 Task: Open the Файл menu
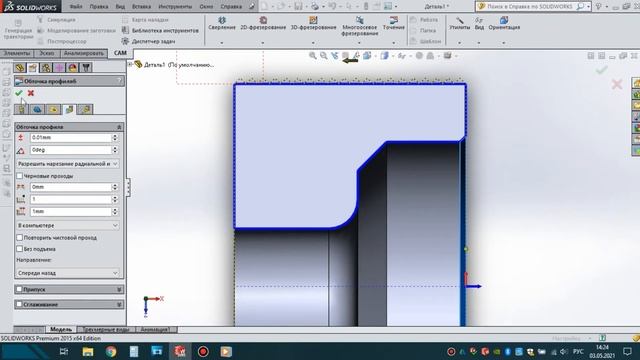76,7
